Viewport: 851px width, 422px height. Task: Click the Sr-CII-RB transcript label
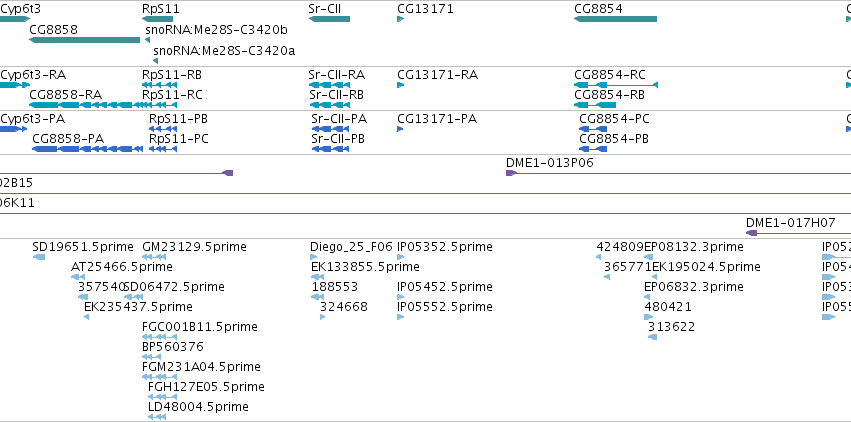tap(336, 95)
